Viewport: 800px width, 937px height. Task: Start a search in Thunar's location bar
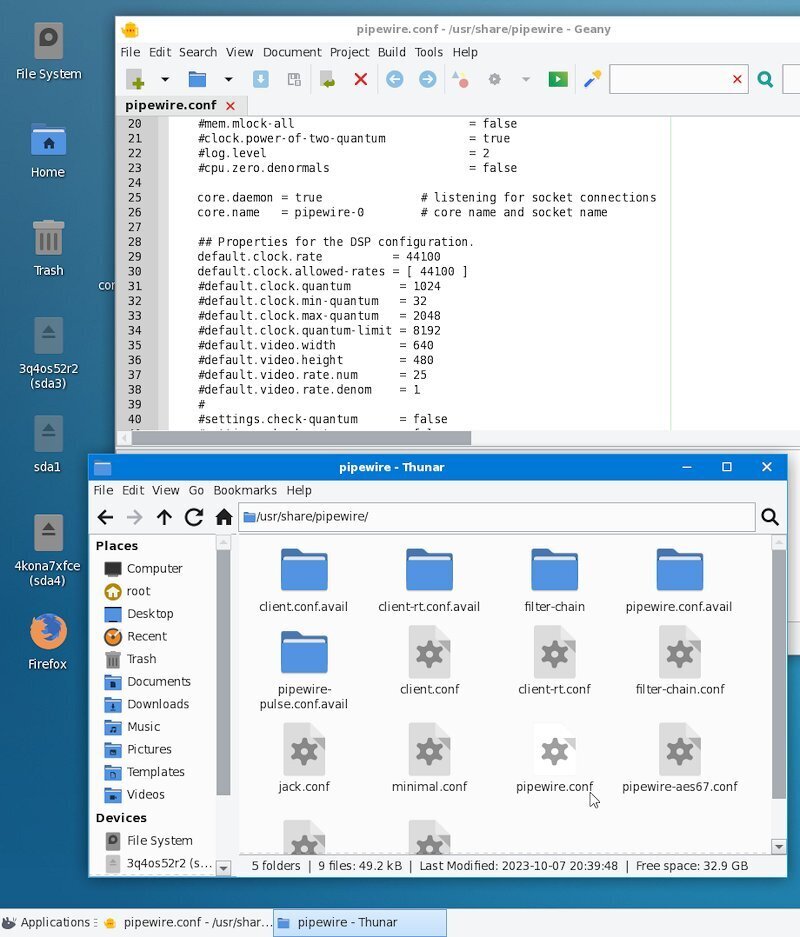point(770,517)
